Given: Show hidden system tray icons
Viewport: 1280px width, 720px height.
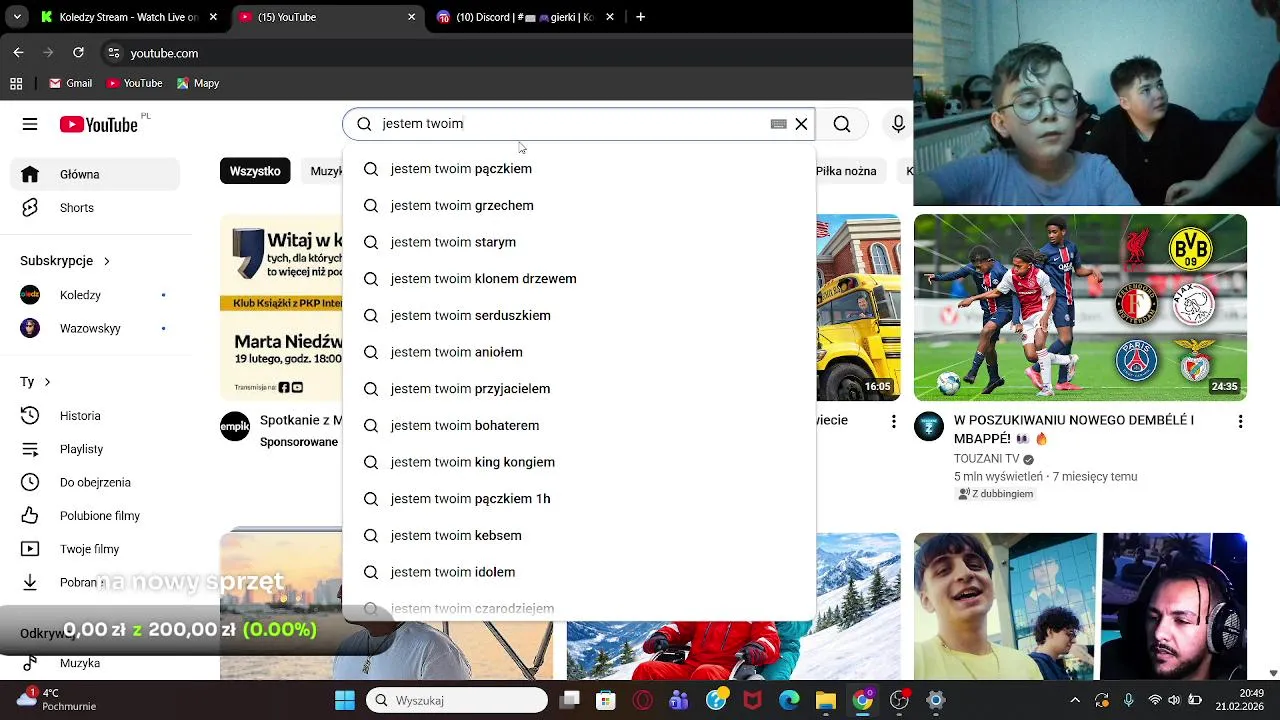Looking at the screenshot, I should pyautogui.click(x=1075, y=700).
